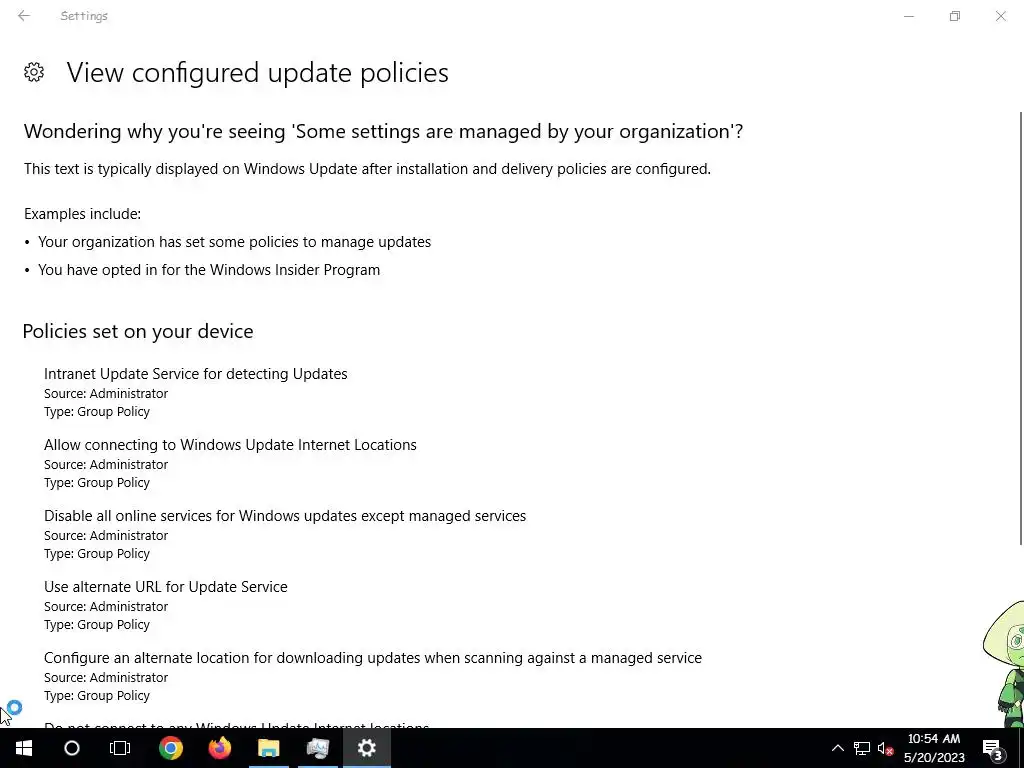Show hidden system tray icons
1024x768 pixels.
tap(837, 748)
